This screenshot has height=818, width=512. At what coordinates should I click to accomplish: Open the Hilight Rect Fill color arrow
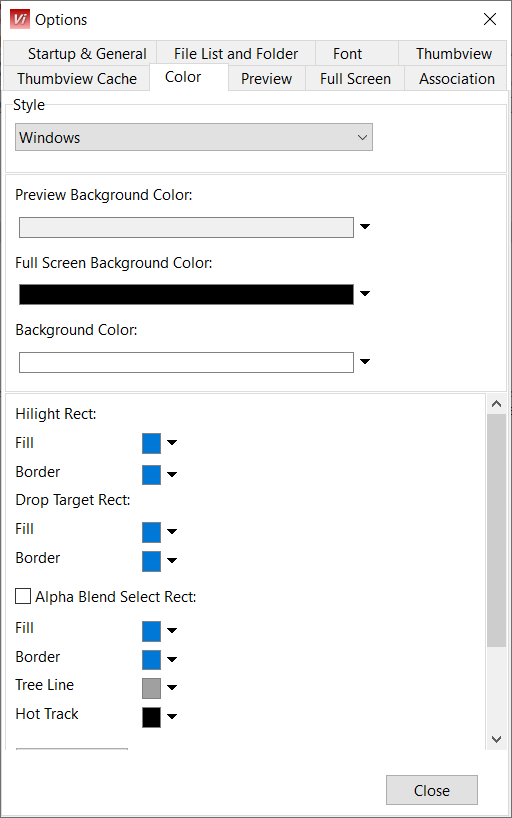click(172, 443)
